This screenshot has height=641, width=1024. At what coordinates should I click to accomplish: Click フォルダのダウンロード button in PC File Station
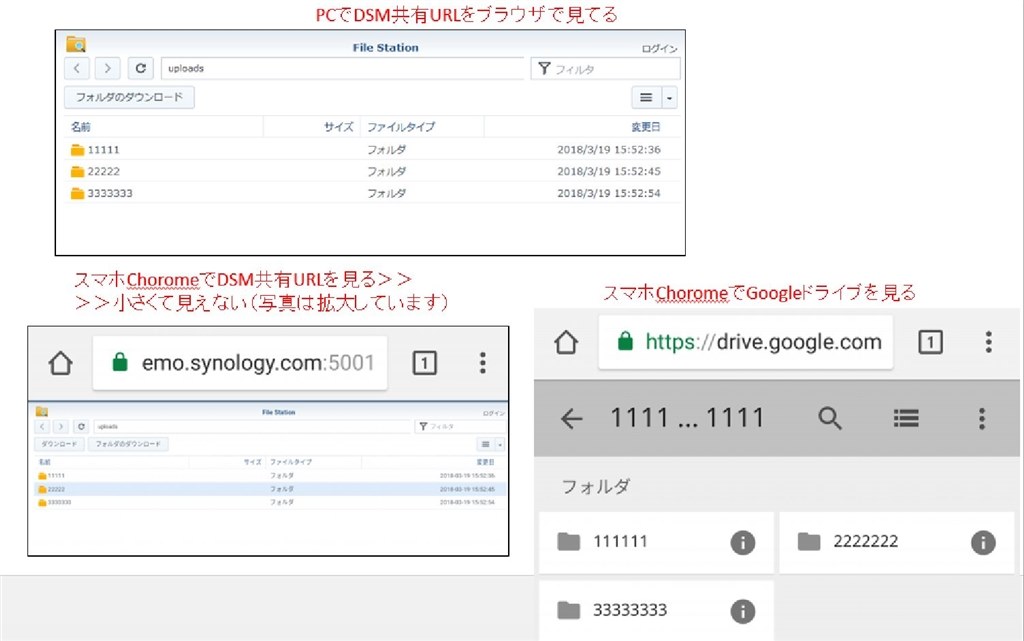[129, 97]
